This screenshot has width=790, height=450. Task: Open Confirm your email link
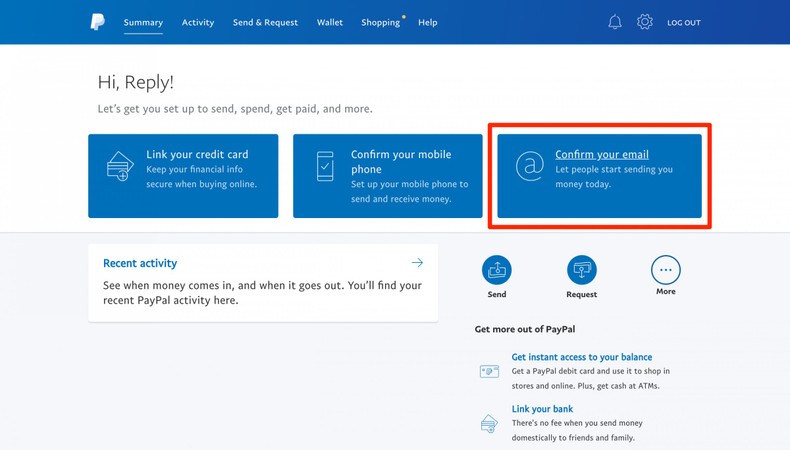pyautogui.click(x=602, y=154)
